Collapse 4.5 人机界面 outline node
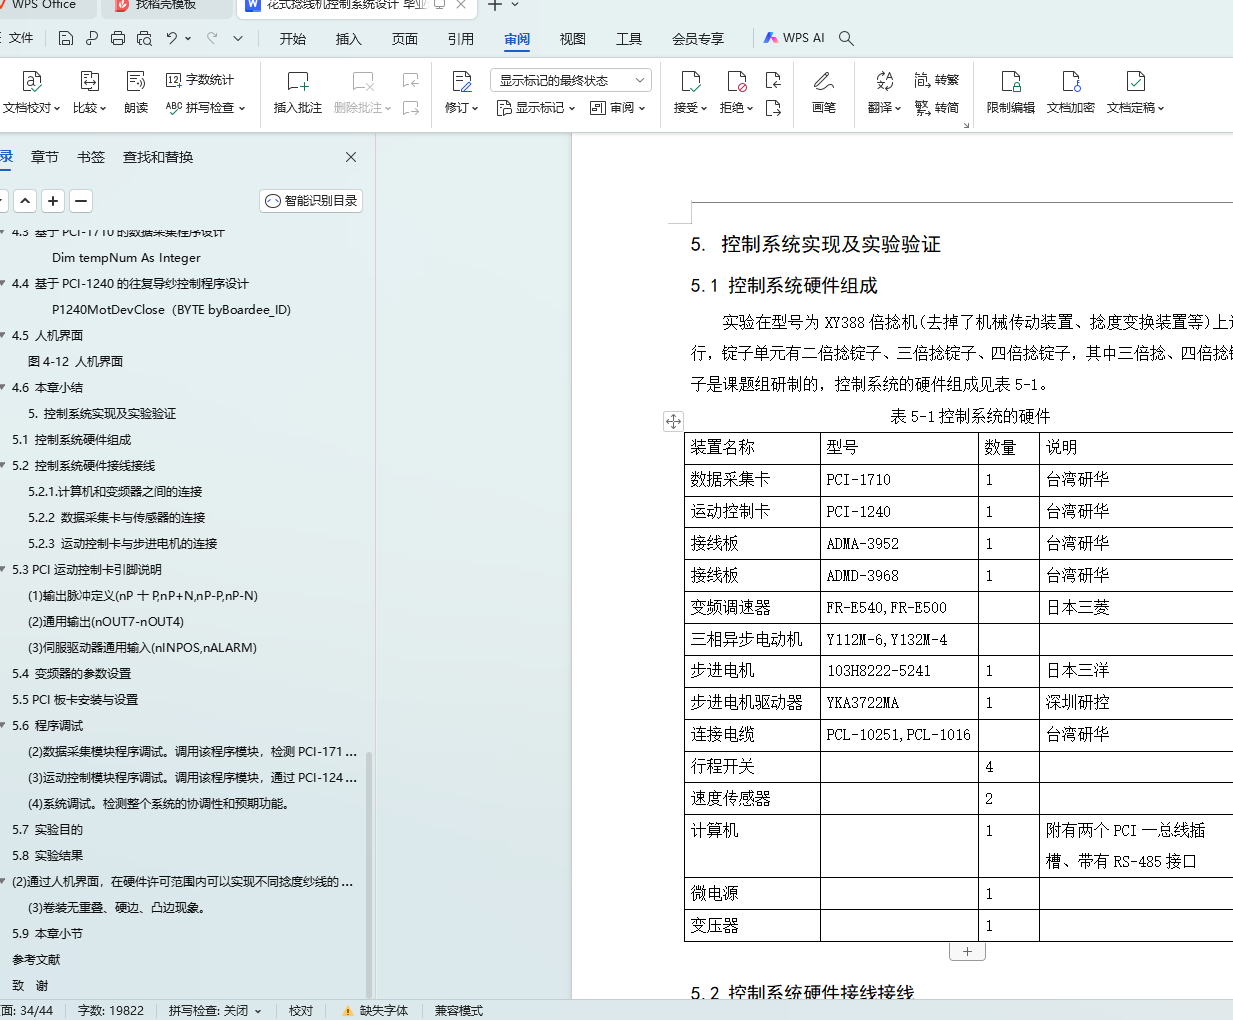Viewport: 1233px width, 1020px height. 3,336
